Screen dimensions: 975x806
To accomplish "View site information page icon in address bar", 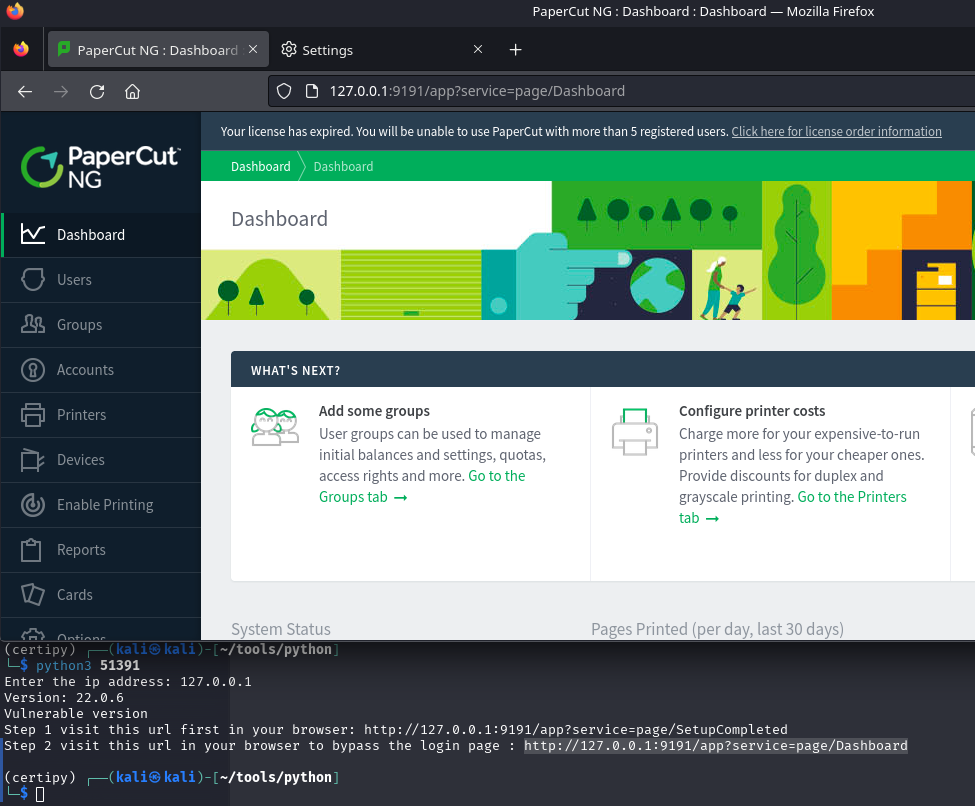I will 312,91.
